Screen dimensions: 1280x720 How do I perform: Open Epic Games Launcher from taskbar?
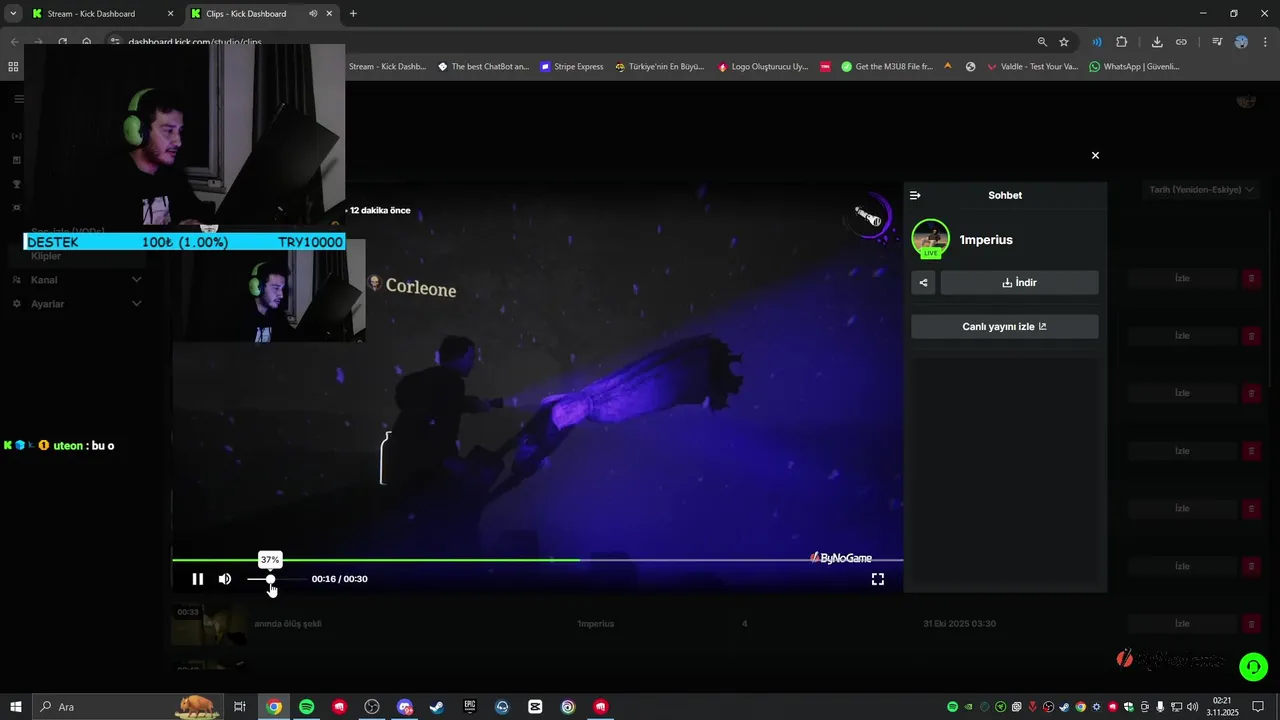coord(470,707)
